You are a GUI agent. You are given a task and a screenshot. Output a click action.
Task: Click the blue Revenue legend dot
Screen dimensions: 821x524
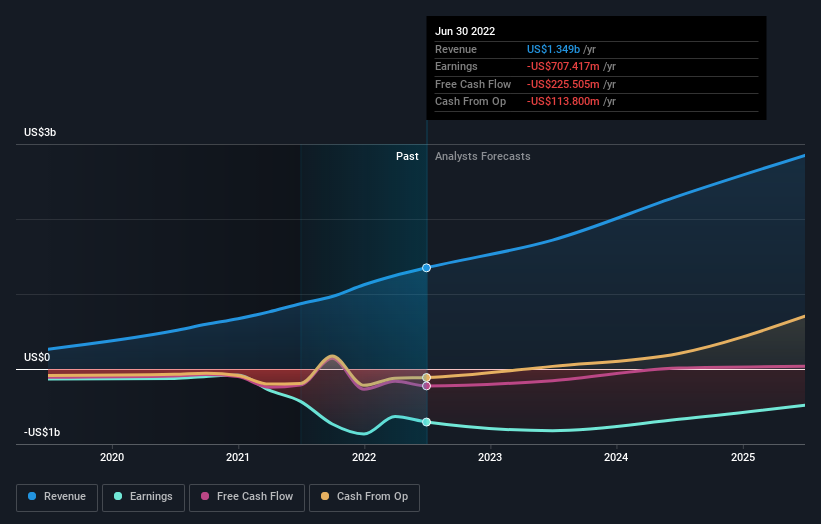tap(32, 496)
